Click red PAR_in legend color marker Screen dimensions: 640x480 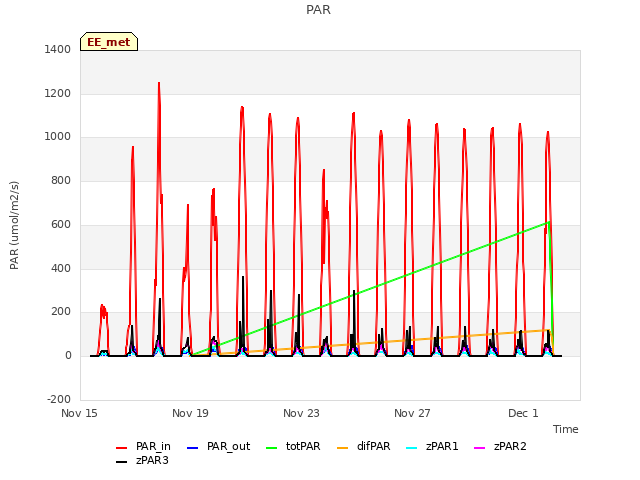pos(122,448)
